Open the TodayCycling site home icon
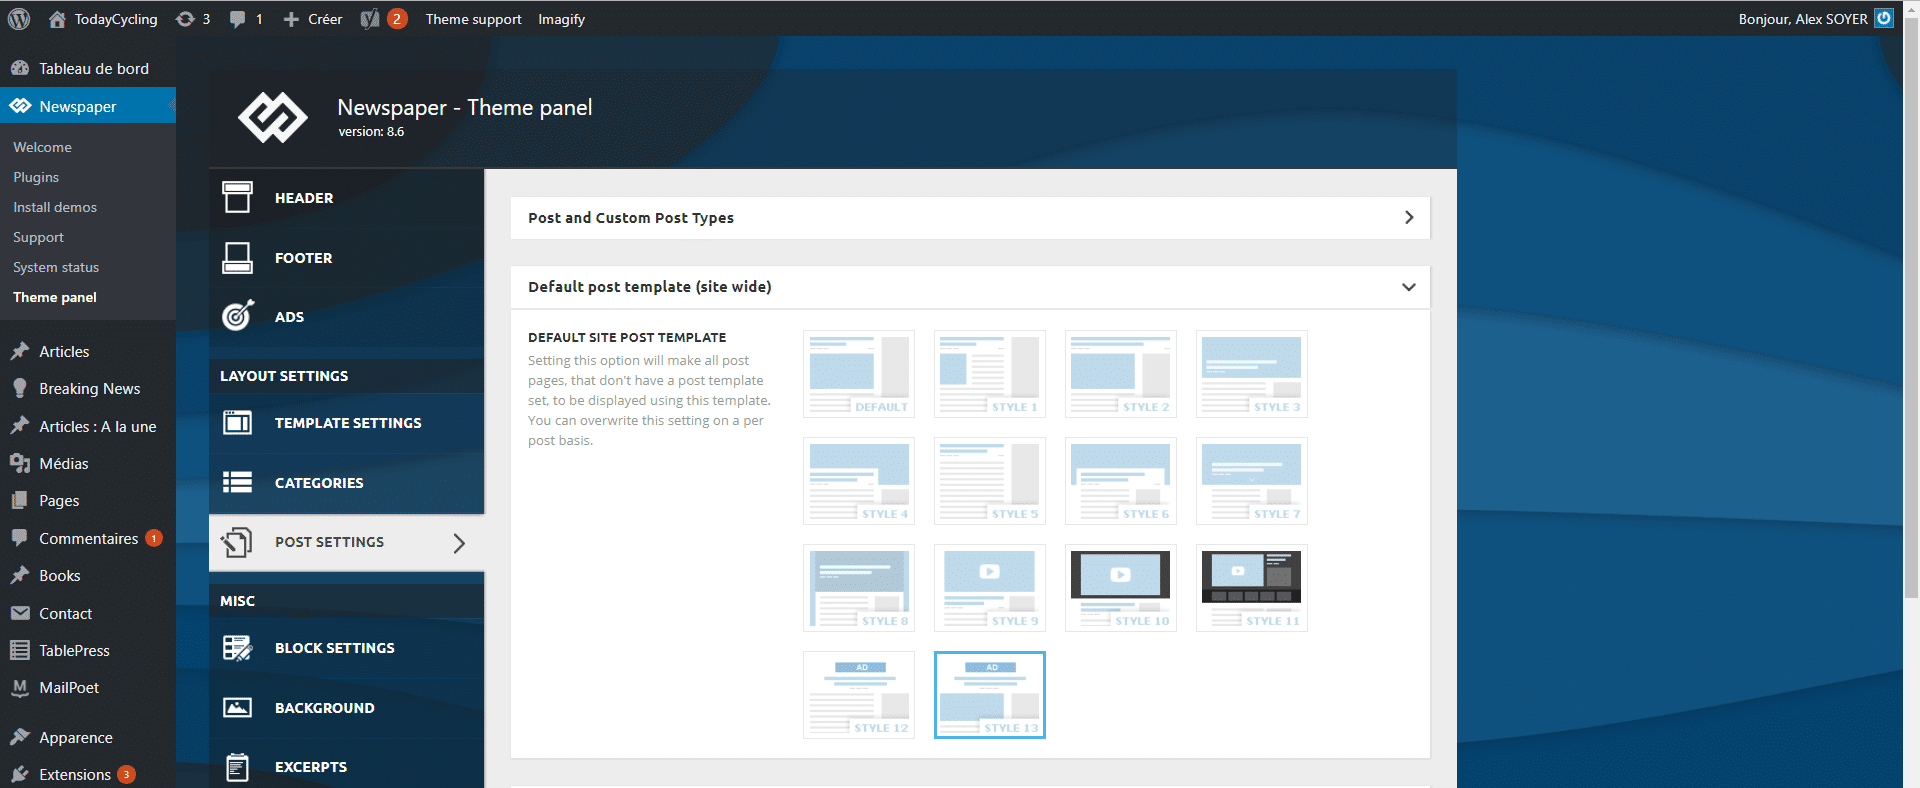 coord(57,19)
